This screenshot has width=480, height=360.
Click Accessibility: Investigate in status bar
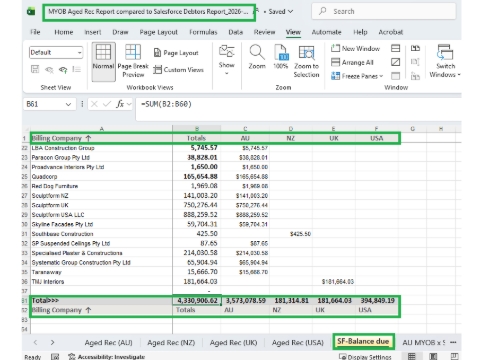[106, 357]
